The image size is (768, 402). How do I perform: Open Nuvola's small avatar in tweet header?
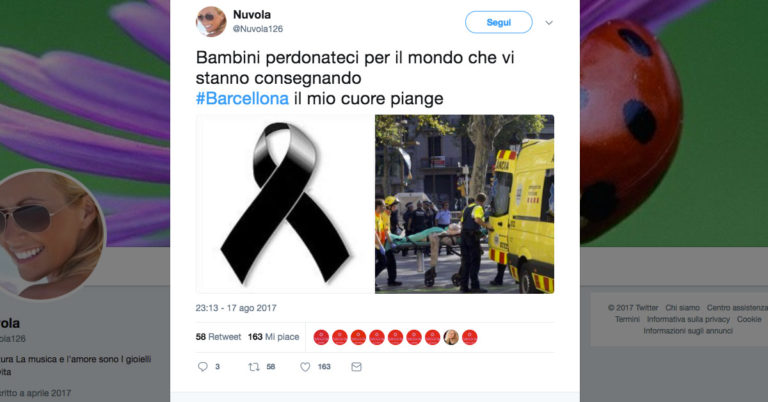[211, 22]
